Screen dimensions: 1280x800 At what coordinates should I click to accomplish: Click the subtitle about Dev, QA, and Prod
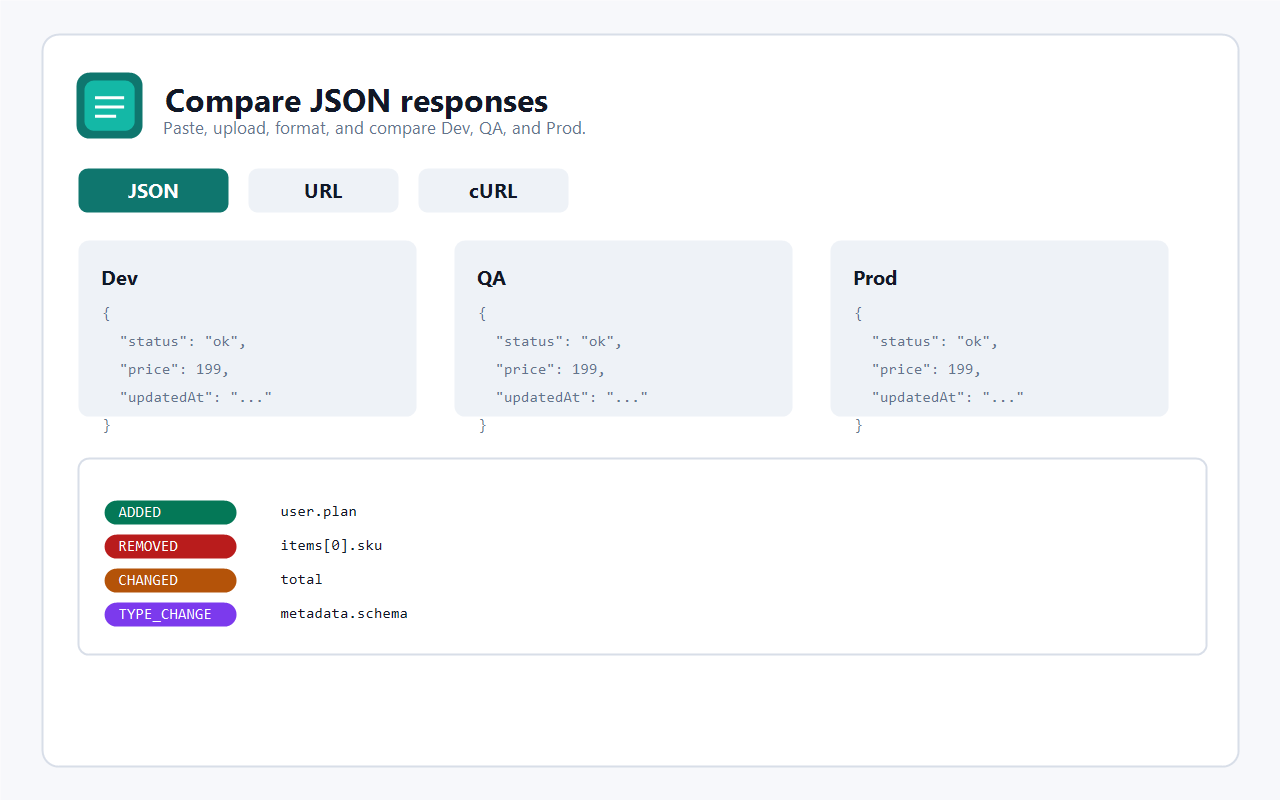click(374, 128)
